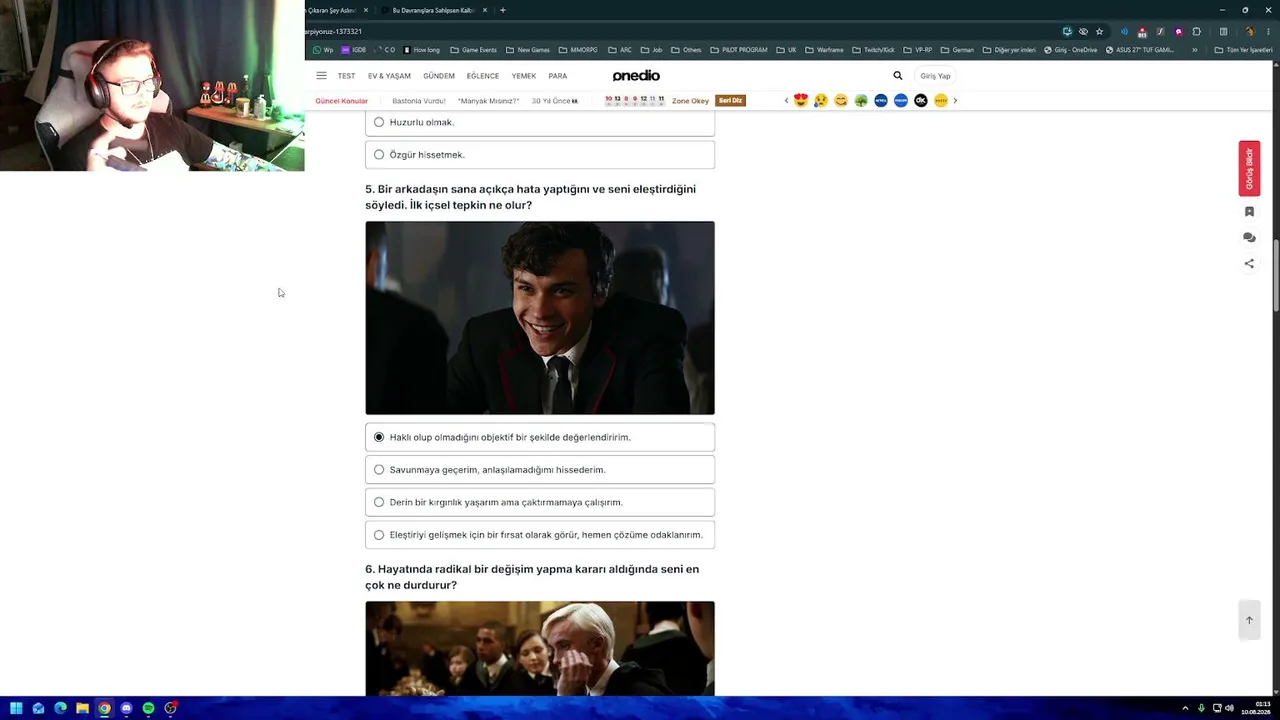This screenshot has height=720, width=1280.
Task: Open 'MMORPG' bookmark folder
Action: [x=578, y=50]
